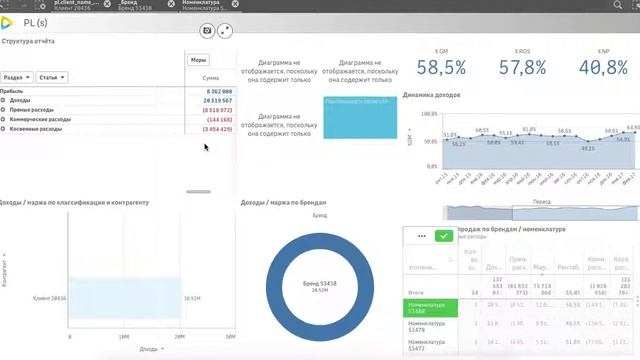
Task: Click the red (144 160) value
Action: pyautogui.click(x=220, y=120)
